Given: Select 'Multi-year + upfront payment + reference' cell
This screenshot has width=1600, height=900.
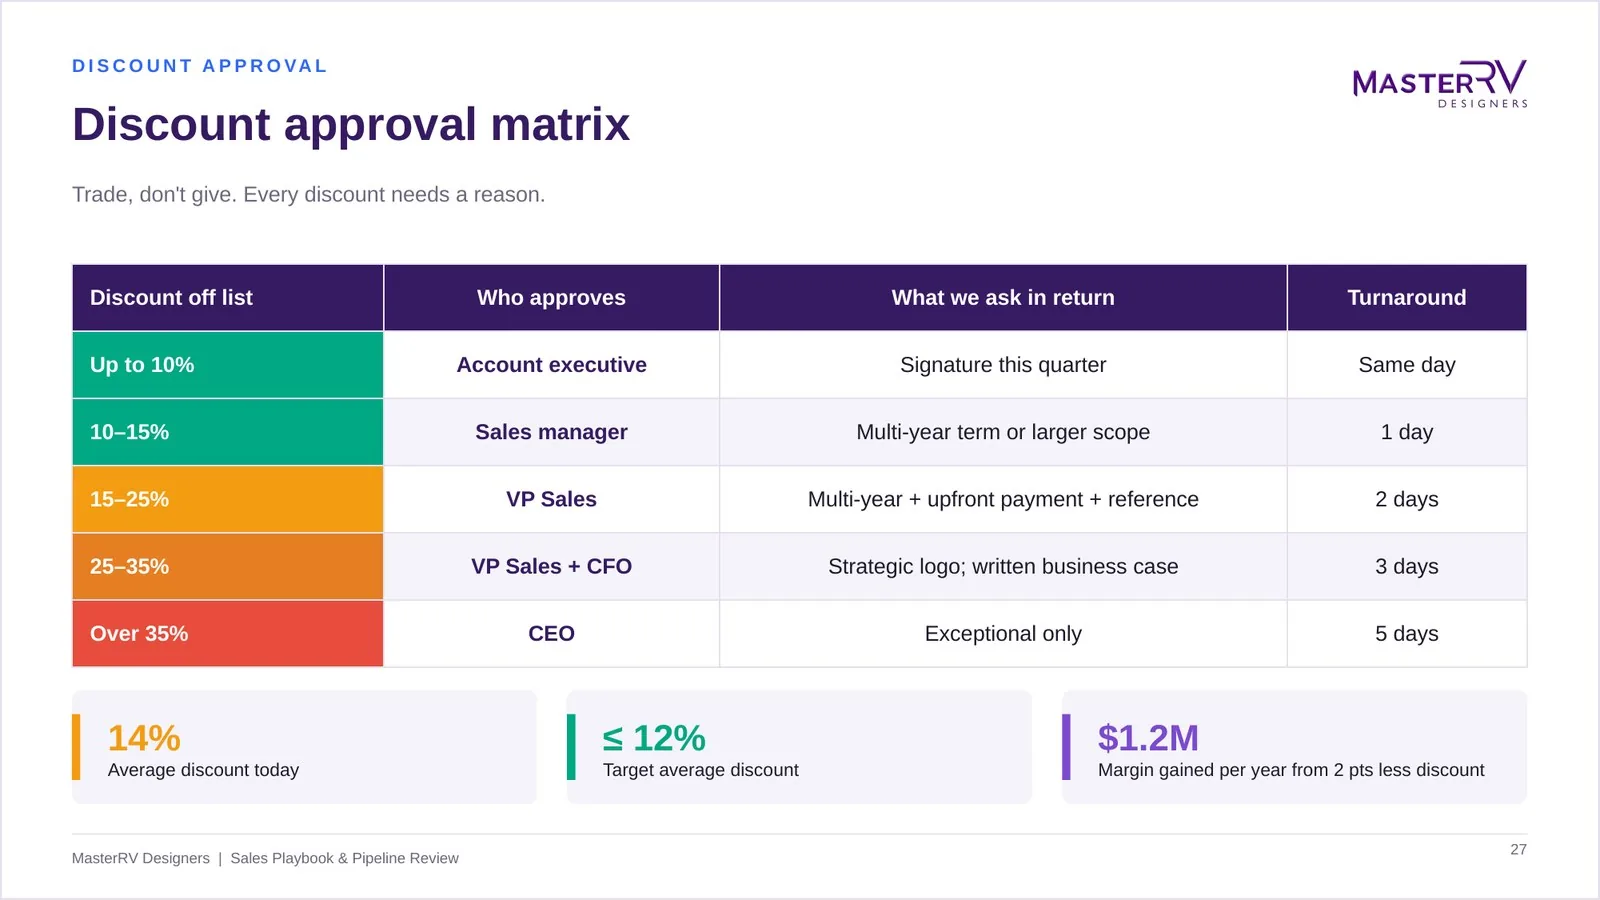Looking at the screenshot, I should tap(1003, 499).
